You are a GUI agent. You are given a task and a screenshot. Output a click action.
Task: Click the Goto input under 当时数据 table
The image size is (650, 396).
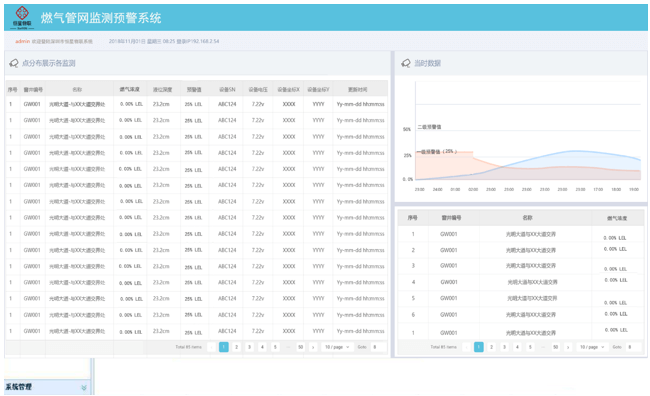(633, 347)
